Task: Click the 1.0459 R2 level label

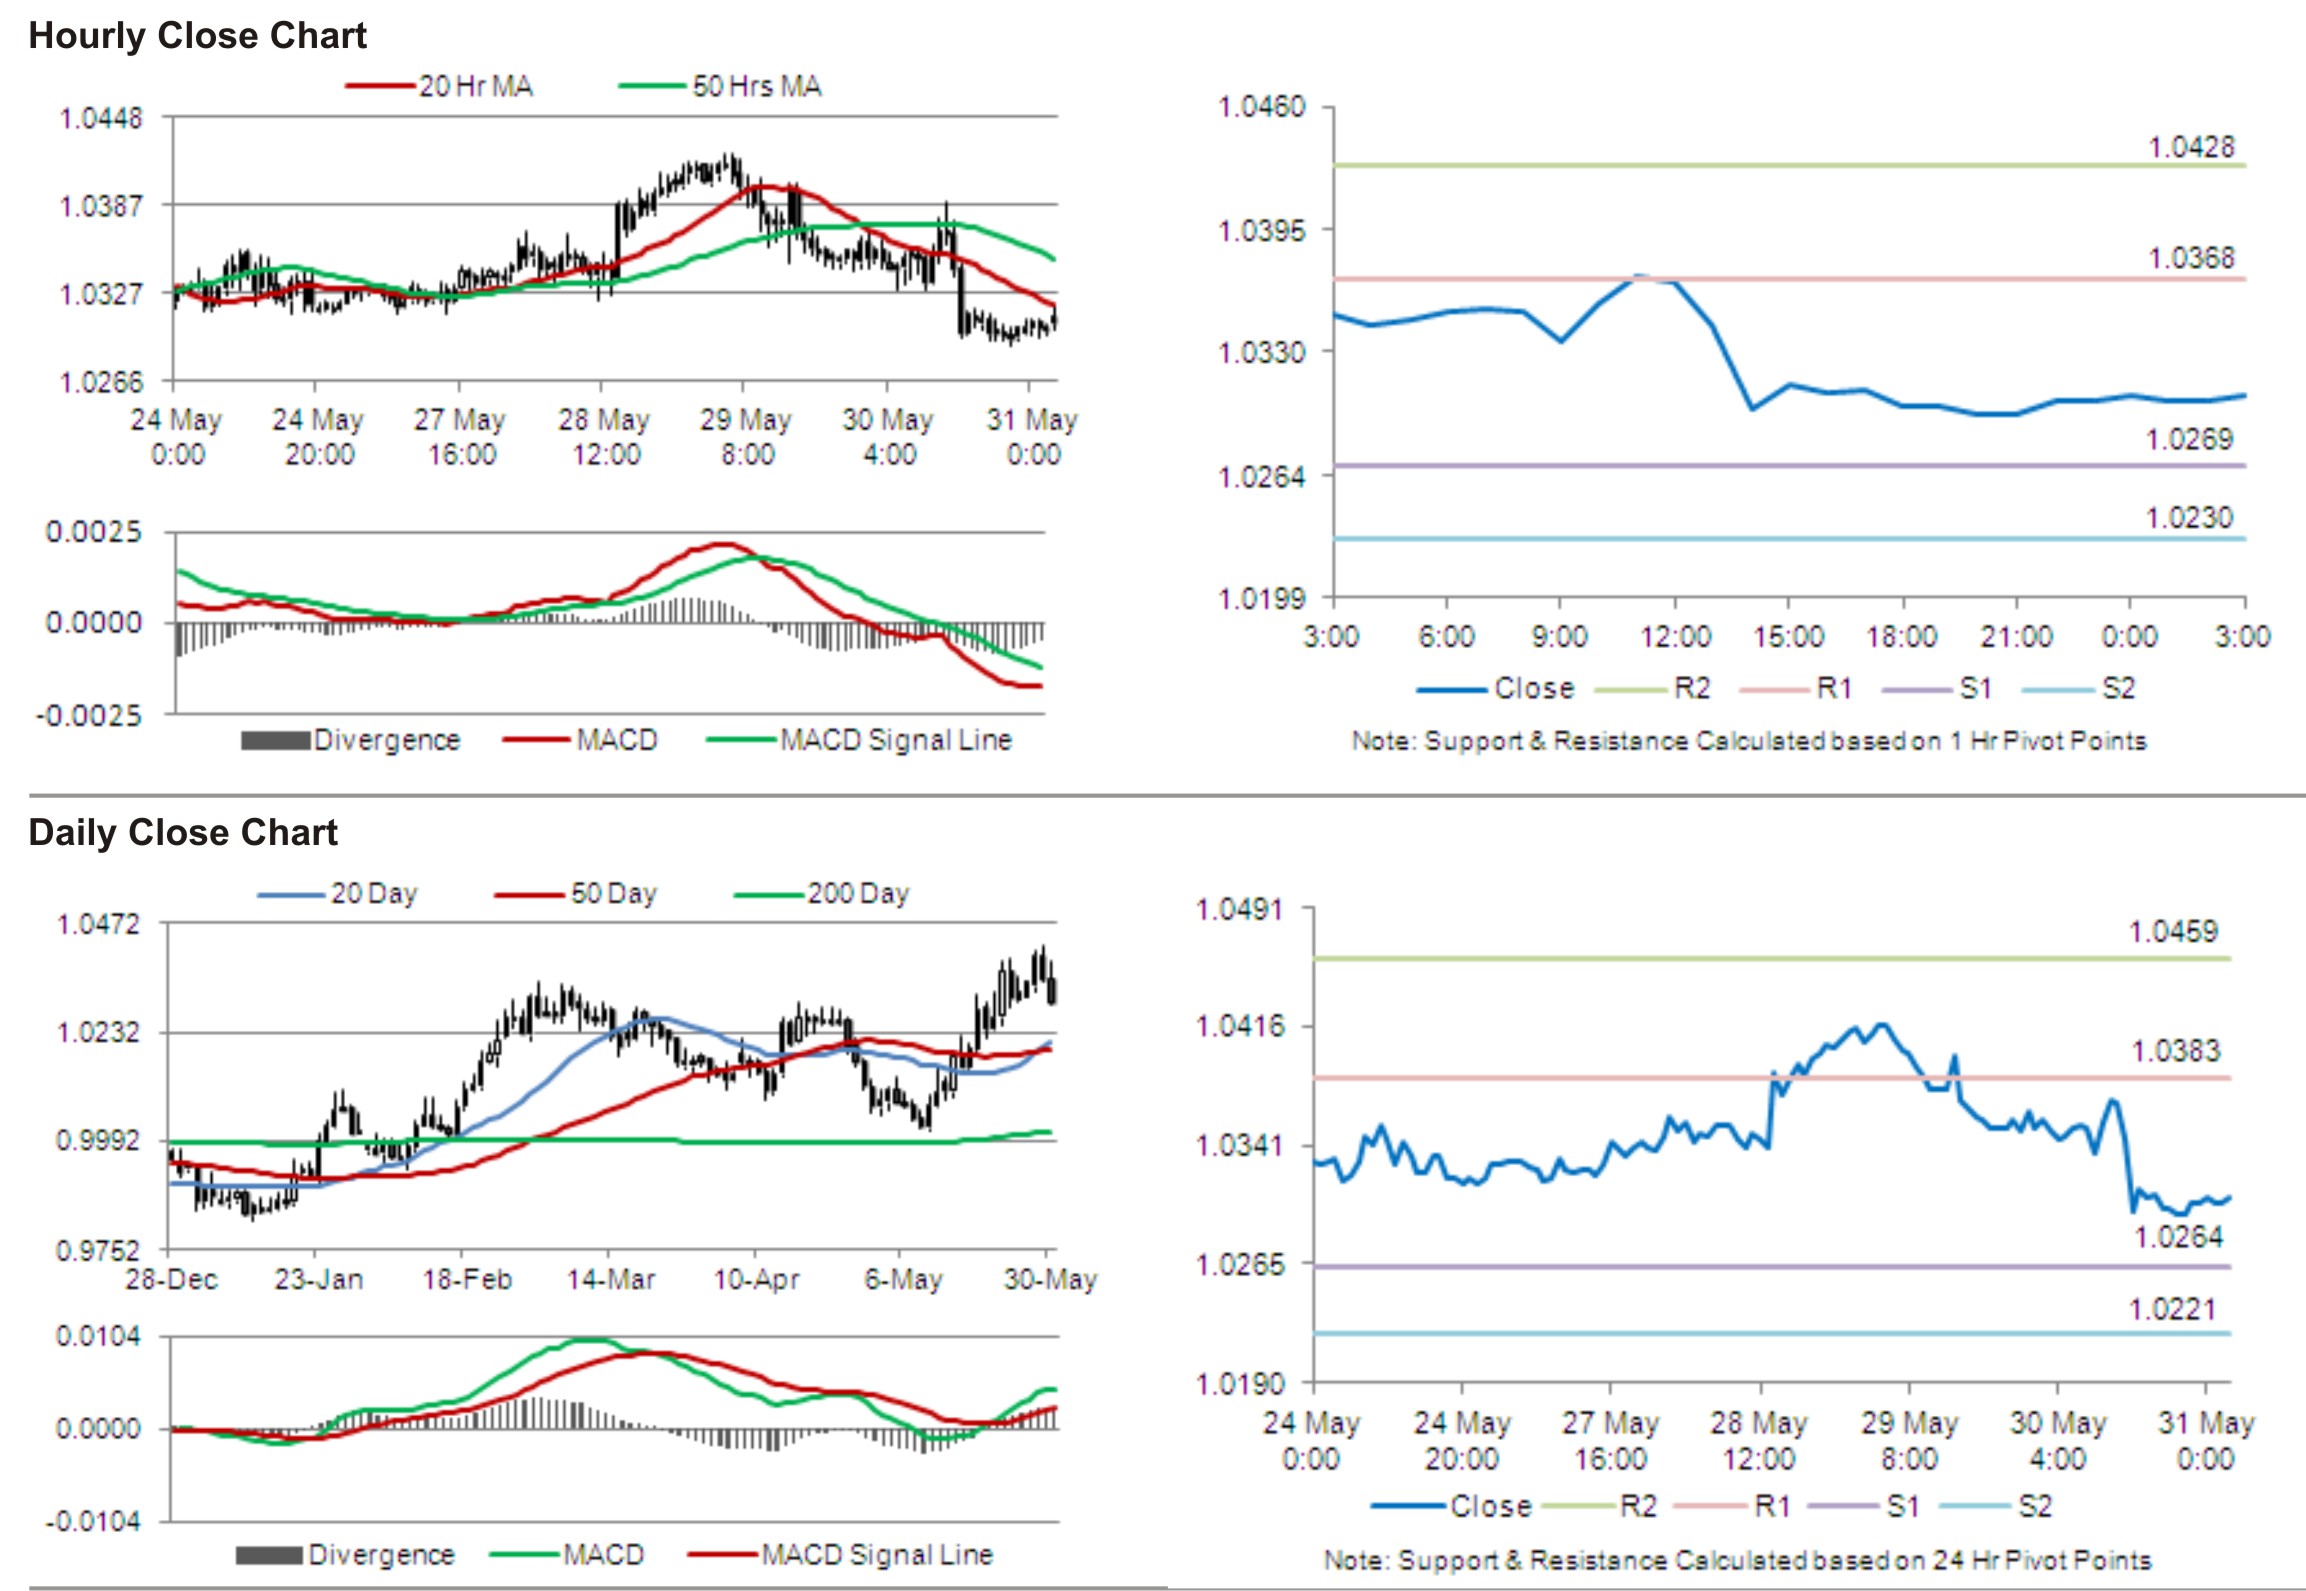Action: pyautogui.click(x=2173, y=932)
